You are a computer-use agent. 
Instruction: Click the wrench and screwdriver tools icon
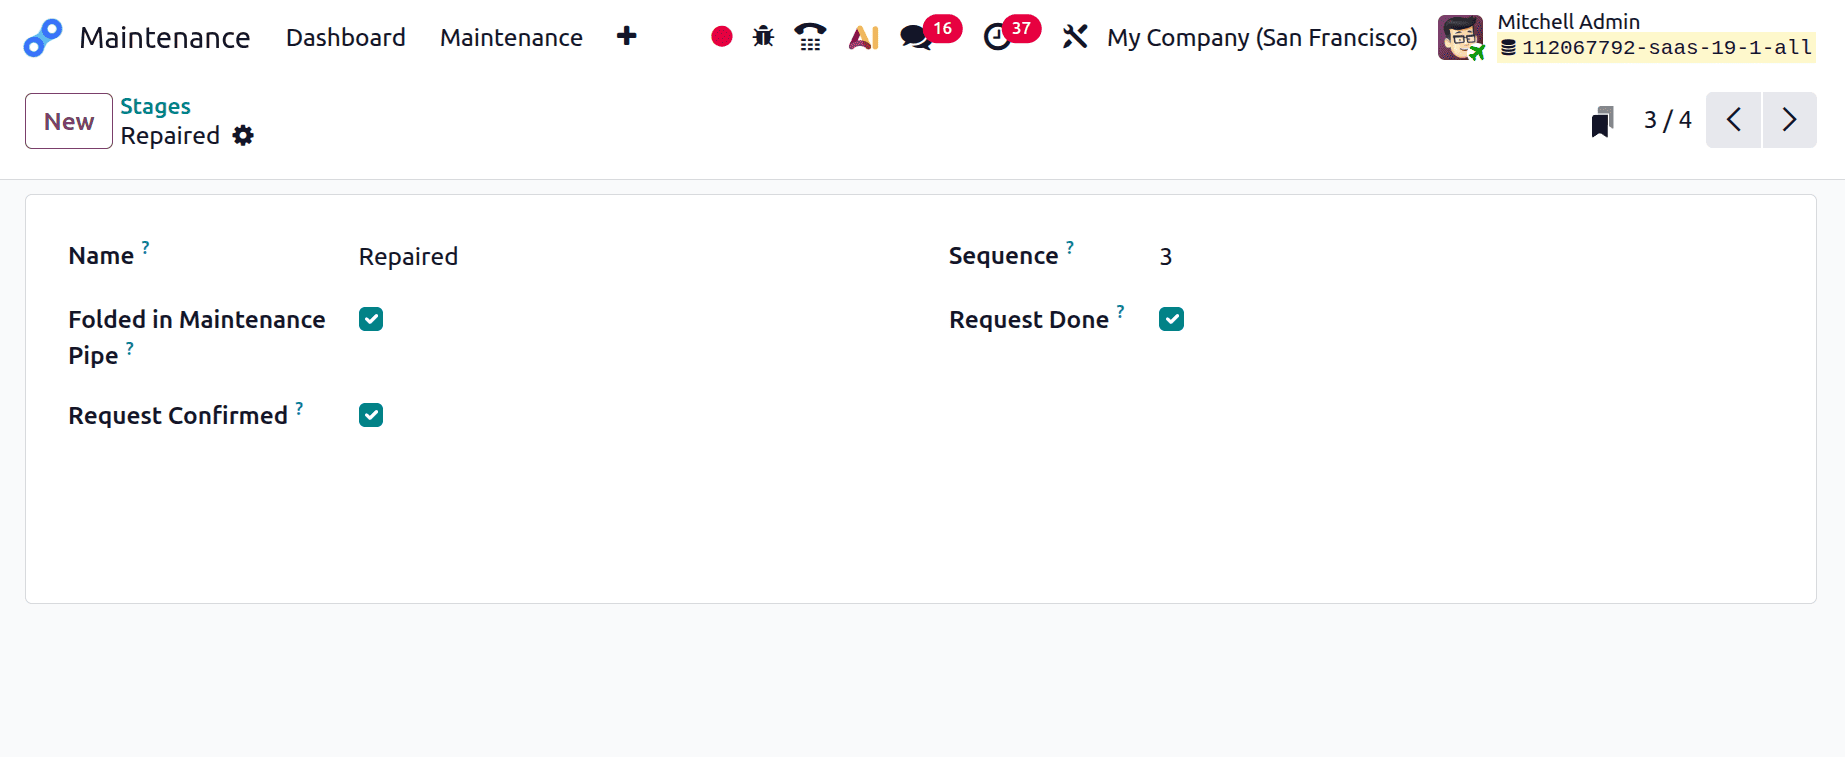1075,37
